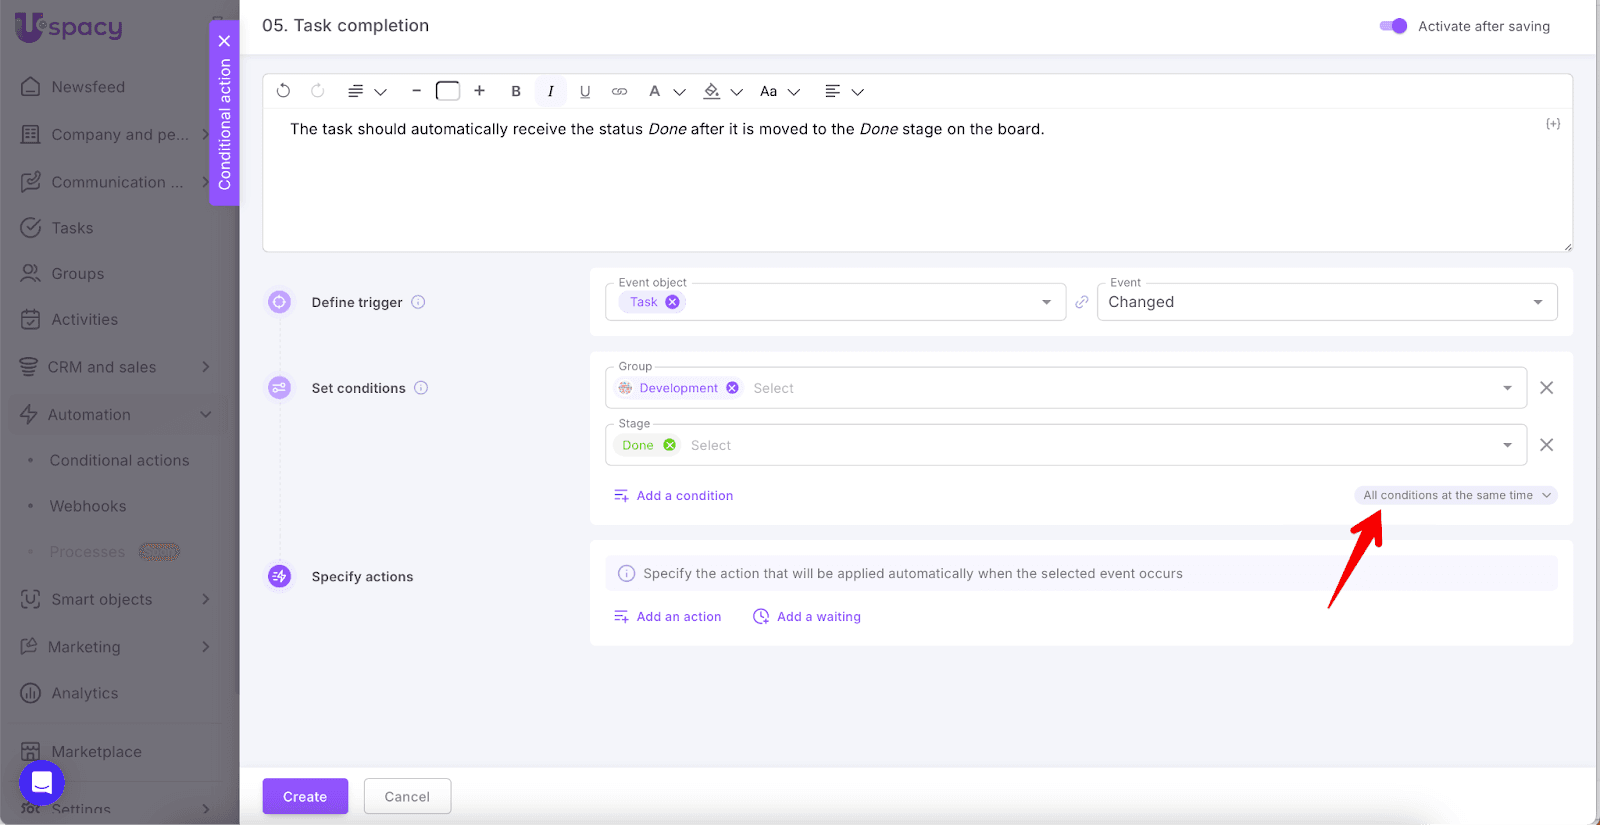The width and height of the screenshot is (1600, 825).
Task: Toggle bold formatting in the editor
Action: pos(516,91)
